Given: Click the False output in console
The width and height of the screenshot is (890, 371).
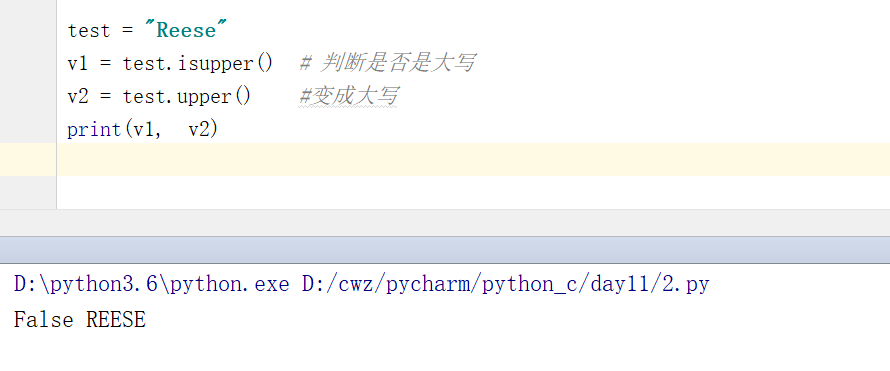Looking at the screenshot, I should coord(44,320).
